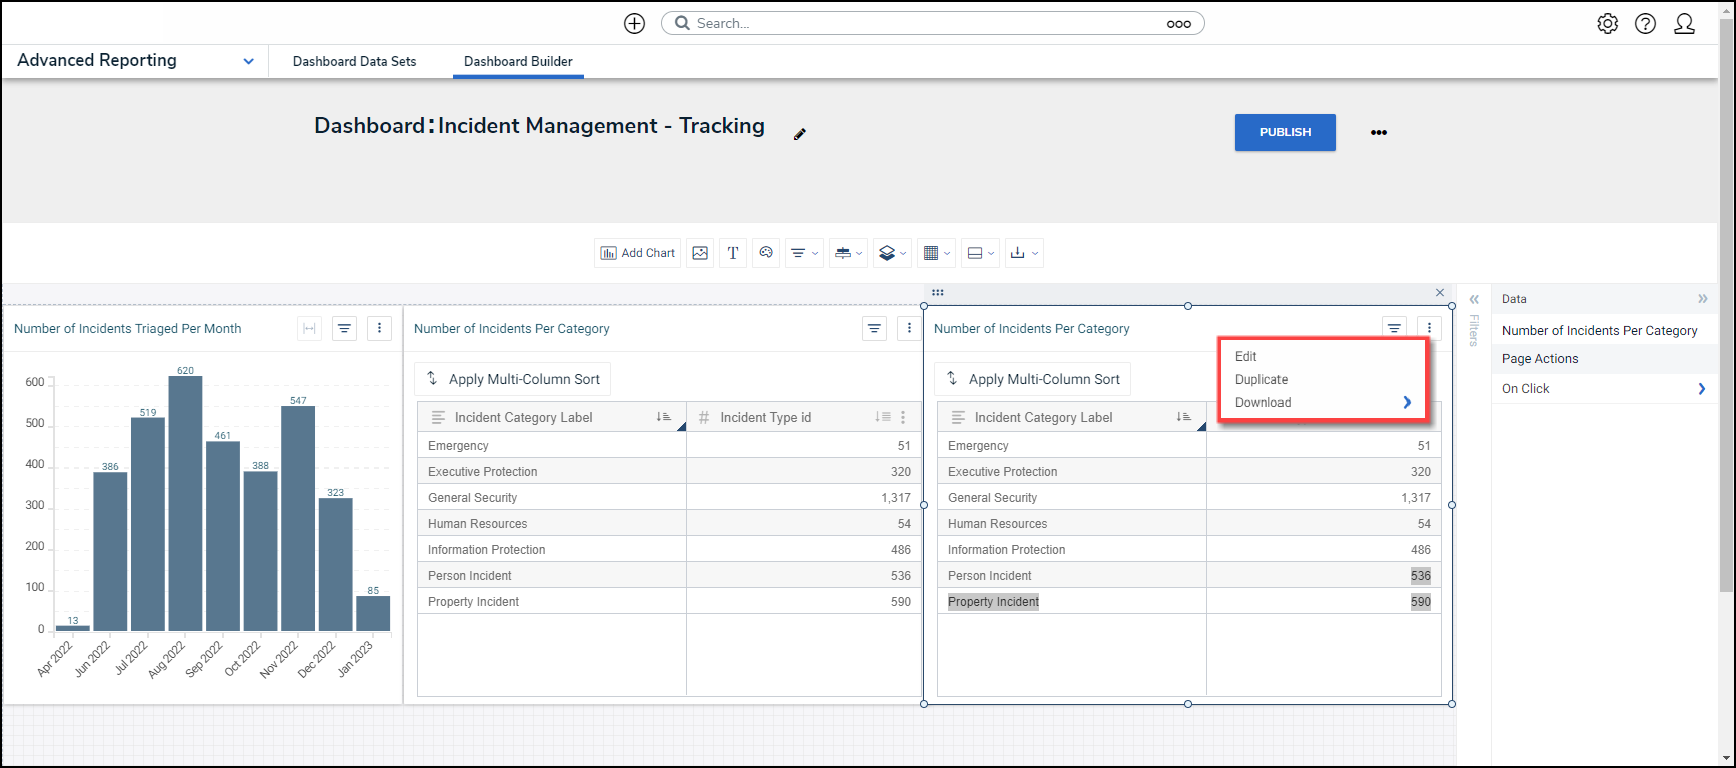
Task: Choose Edit from the context menu
Action: [1245, 356]
